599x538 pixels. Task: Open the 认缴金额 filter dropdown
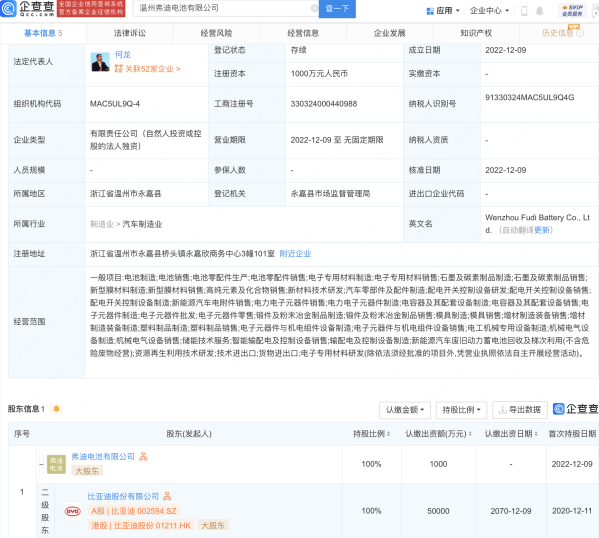click(405, 410)
